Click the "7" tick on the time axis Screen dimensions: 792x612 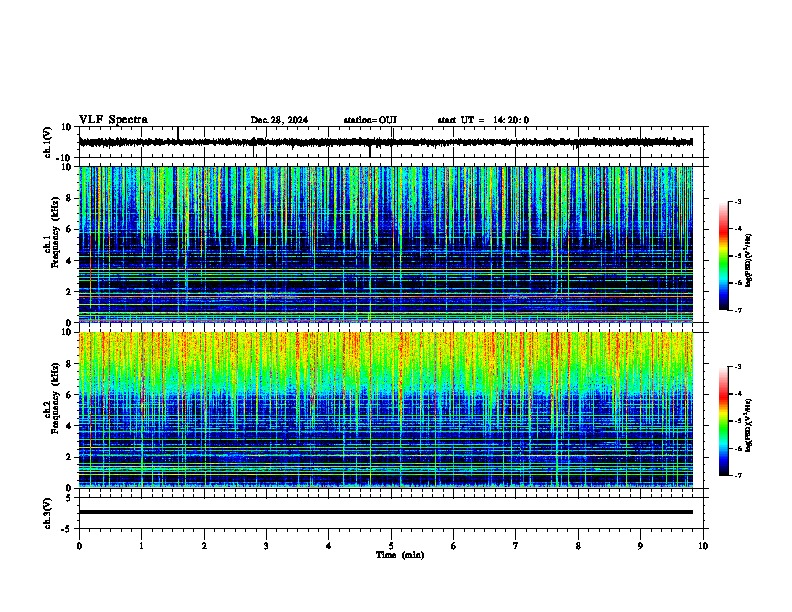coord(516,546)
